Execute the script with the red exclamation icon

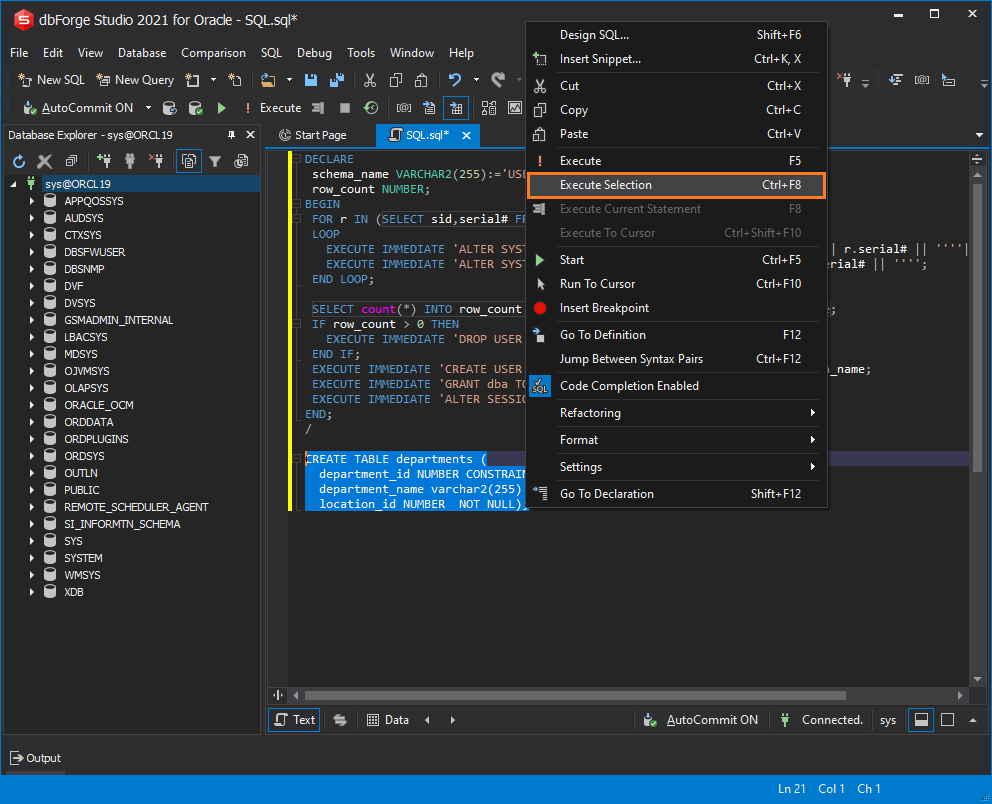(247, 108)
